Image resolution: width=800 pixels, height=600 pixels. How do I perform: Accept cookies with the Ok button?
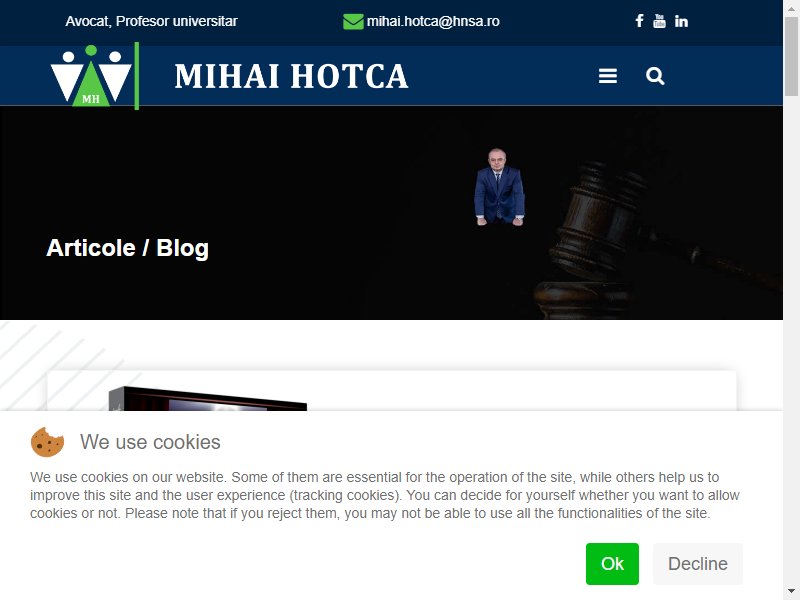click(x=612, y=564)
